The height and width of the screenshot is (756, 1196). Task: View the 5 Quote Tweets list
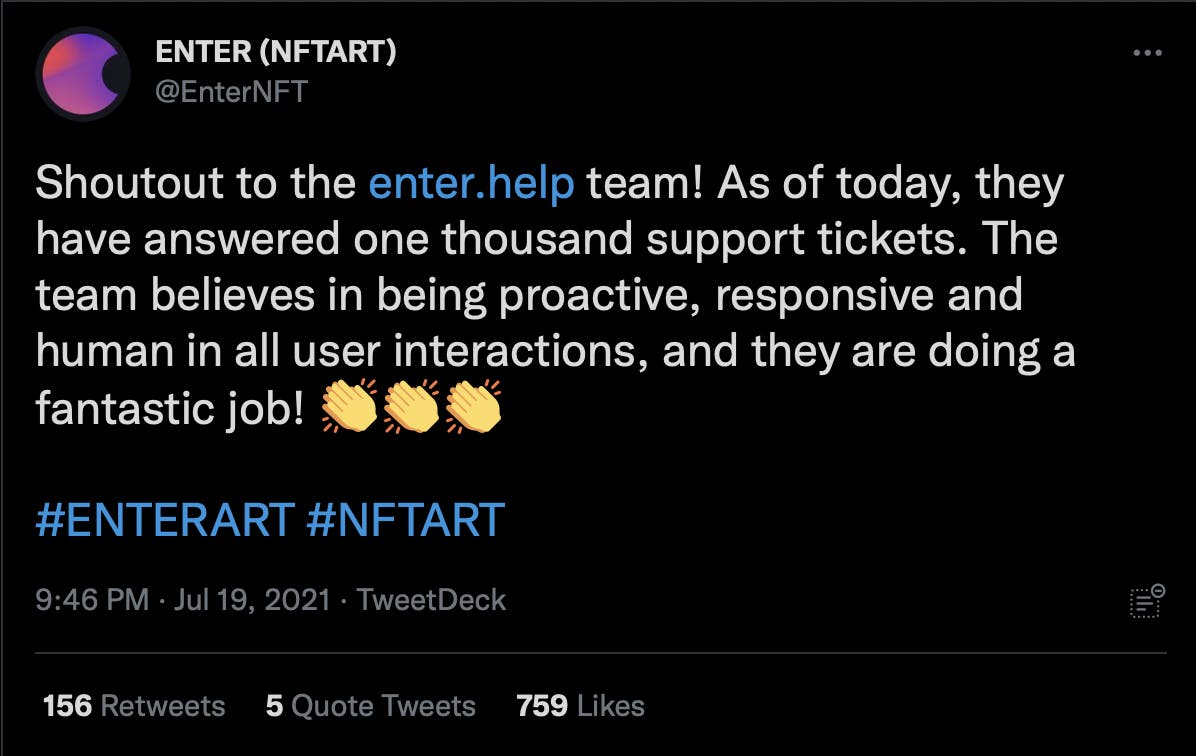coord(371,706)
